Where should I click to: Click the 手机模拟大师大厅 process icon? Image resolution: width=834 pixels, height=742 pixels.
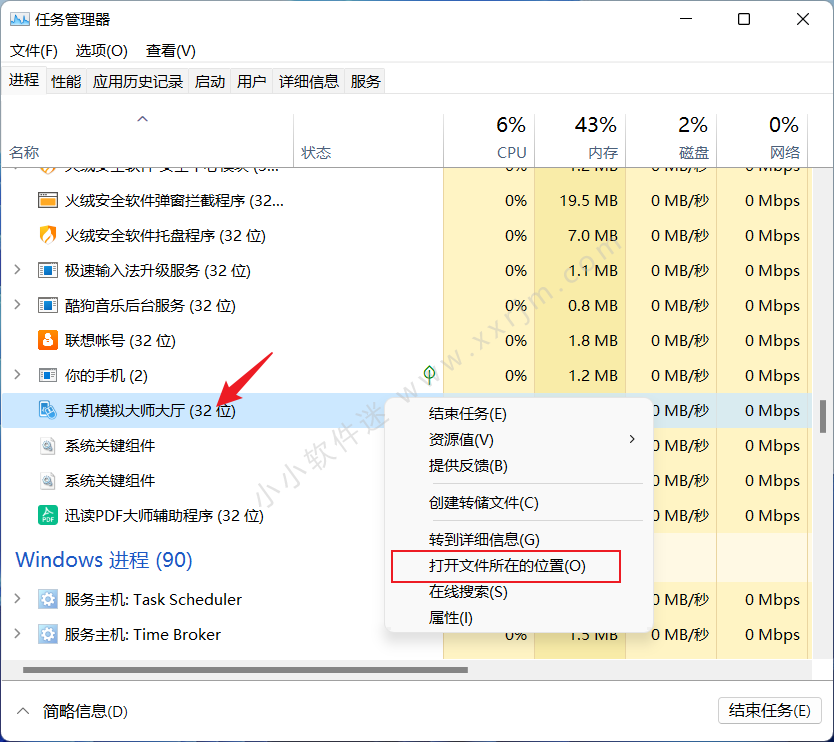point(48,410)
